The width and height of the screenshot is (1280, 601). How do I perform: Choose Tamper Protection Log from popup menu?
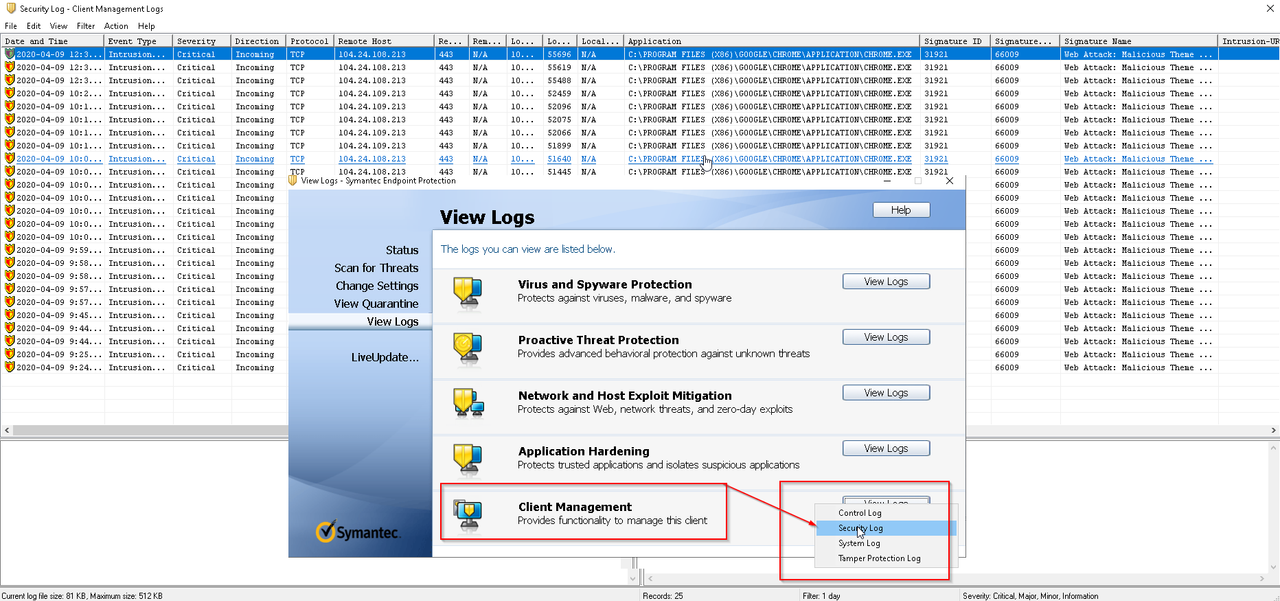885,558
